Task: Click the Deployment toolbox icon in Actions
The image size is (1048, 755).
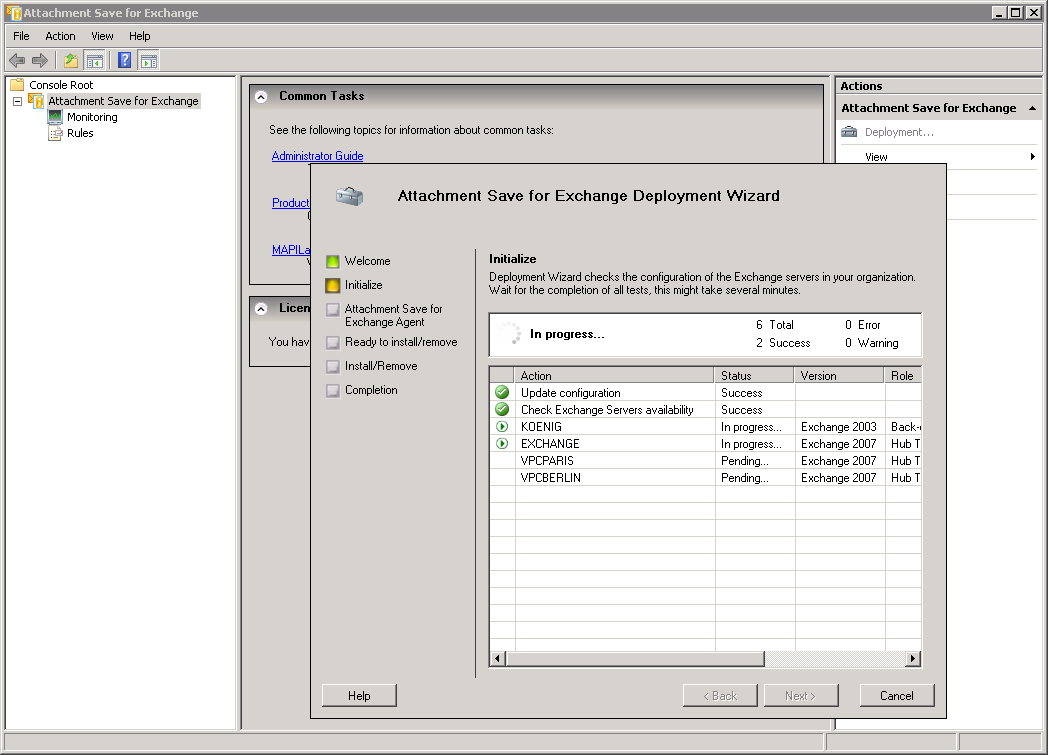Action: point(849,132)
